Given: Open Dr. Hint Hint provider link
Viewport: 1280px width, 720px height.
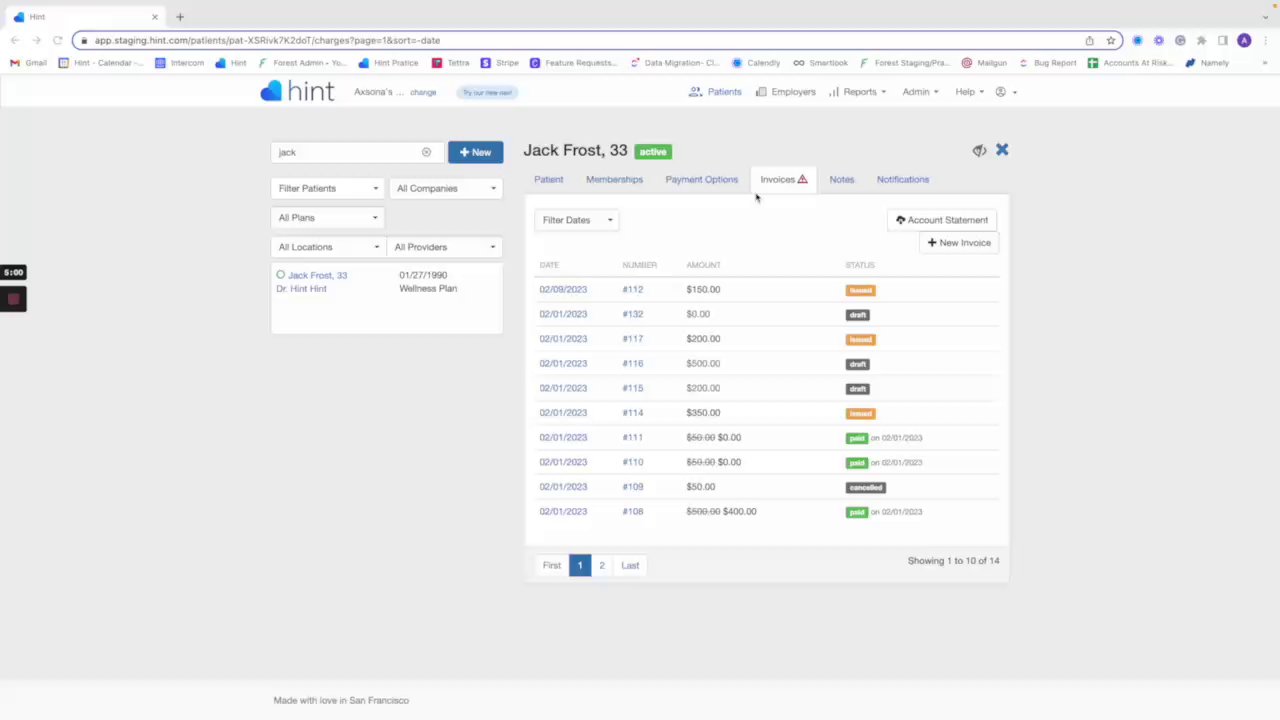Looking at the screenshot, I should (x=302, y=289).
